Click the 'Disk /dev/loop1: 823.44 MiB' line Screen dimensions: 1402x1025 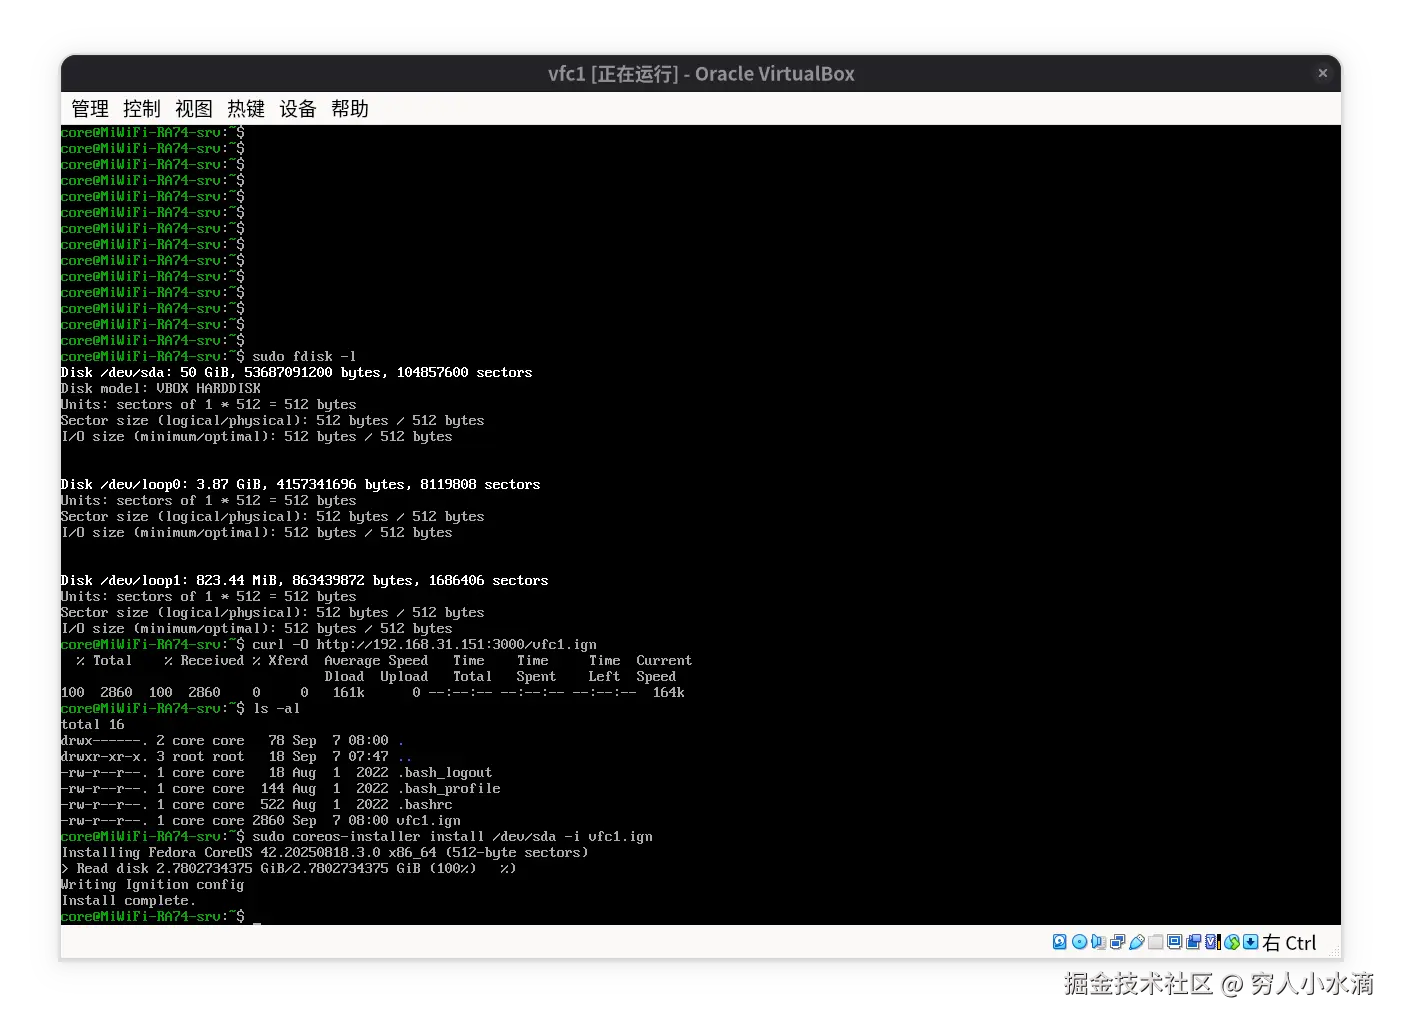tap(304, 580)
